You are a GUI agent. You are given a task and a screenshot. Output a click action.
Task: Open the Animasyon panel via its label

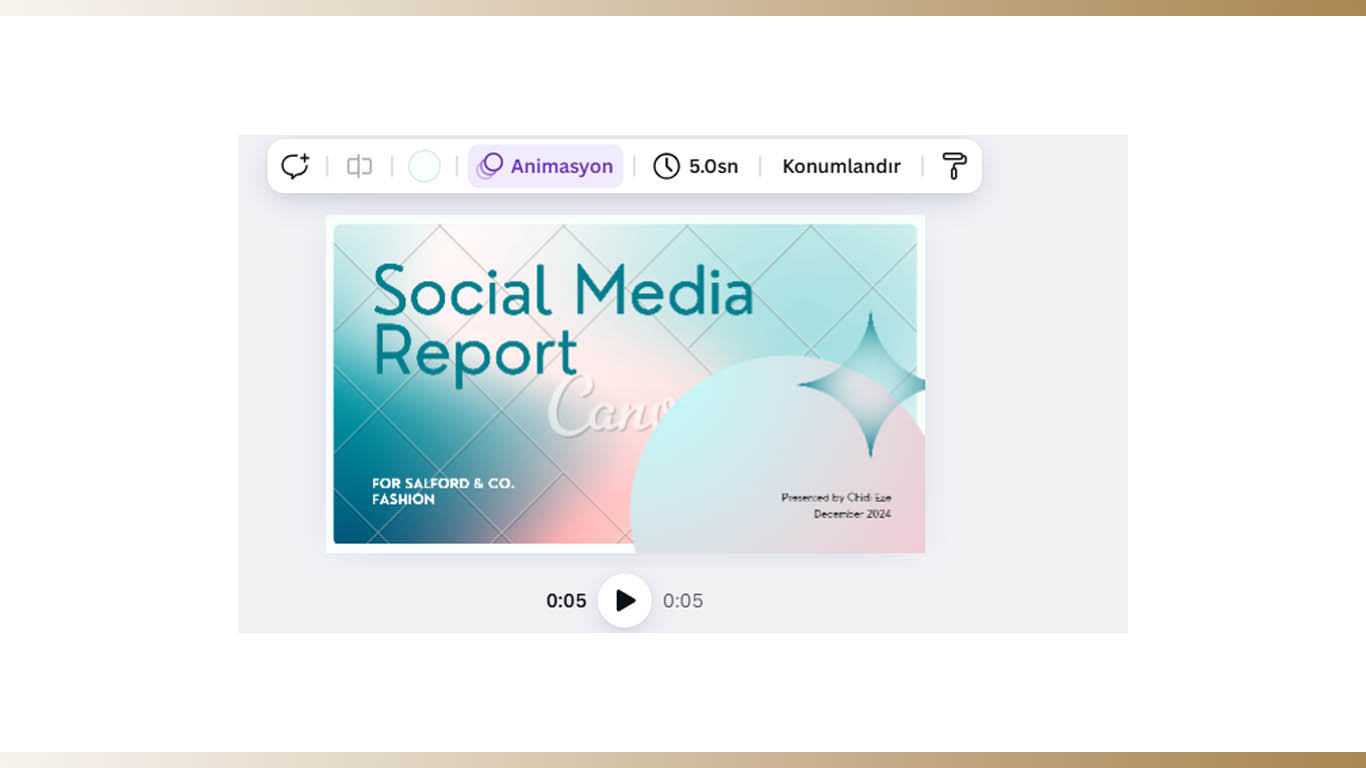tap(561, 166)
